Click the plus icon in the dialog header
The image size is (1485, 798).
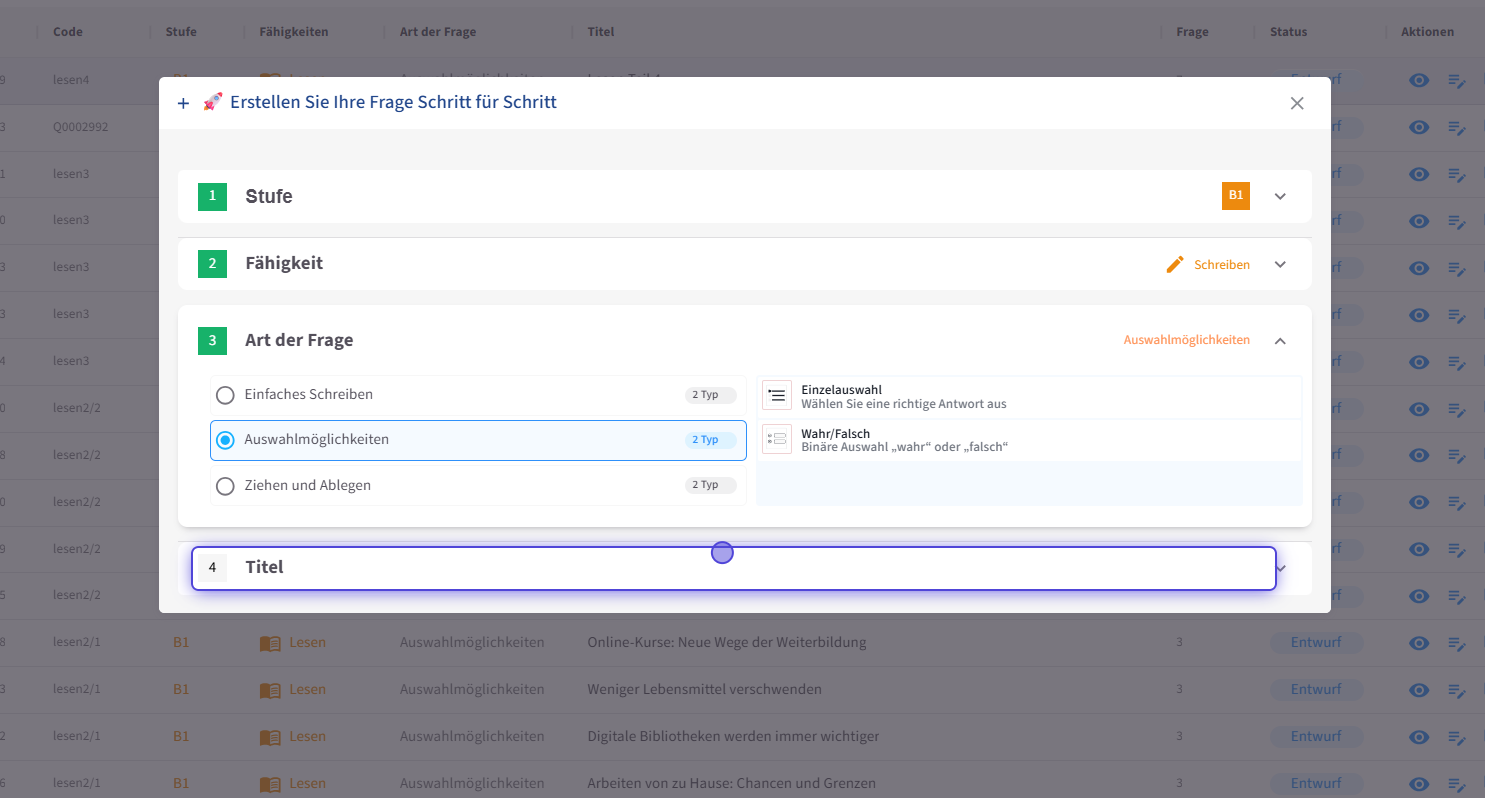pos(183,103)
